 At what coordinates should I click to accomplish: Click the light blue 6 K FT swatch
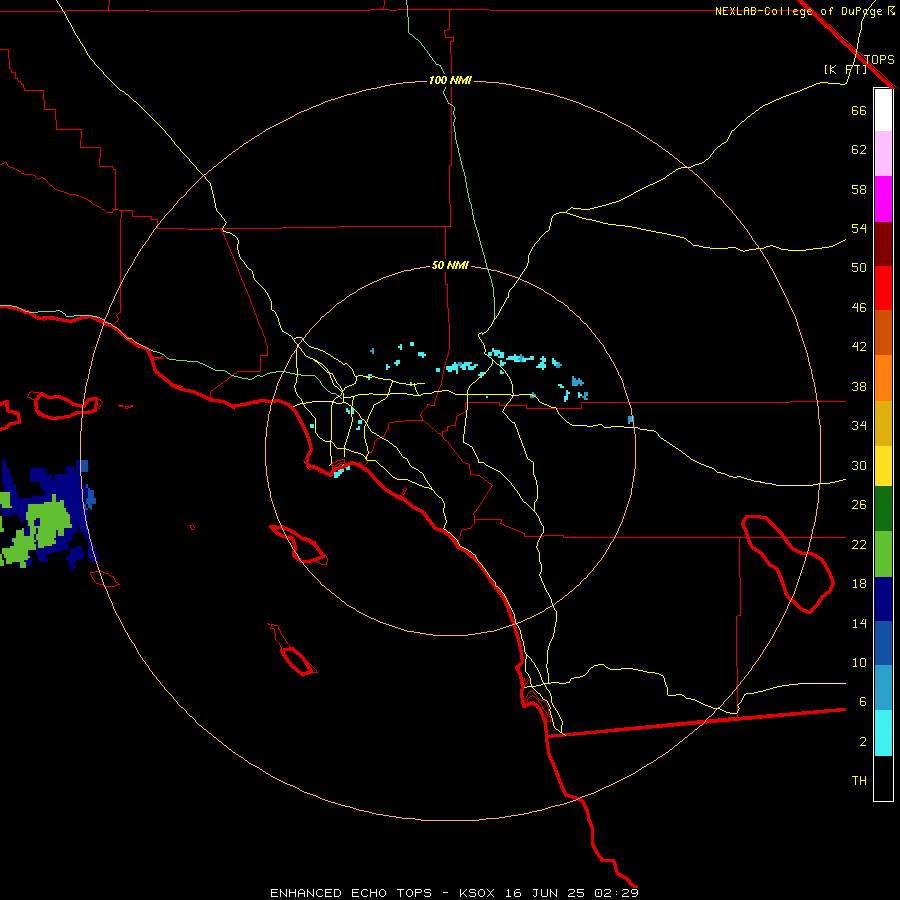[883, 688]
